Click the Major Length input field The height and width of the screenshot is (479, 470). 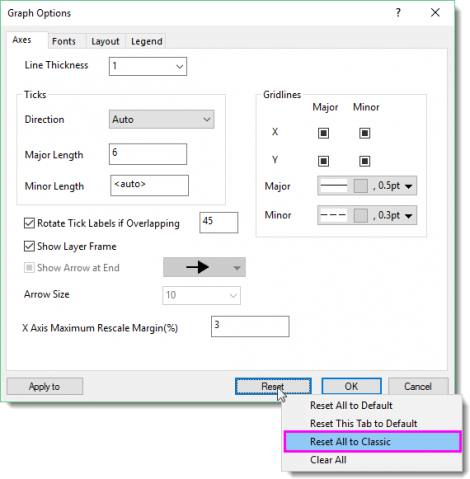point(148,154)
